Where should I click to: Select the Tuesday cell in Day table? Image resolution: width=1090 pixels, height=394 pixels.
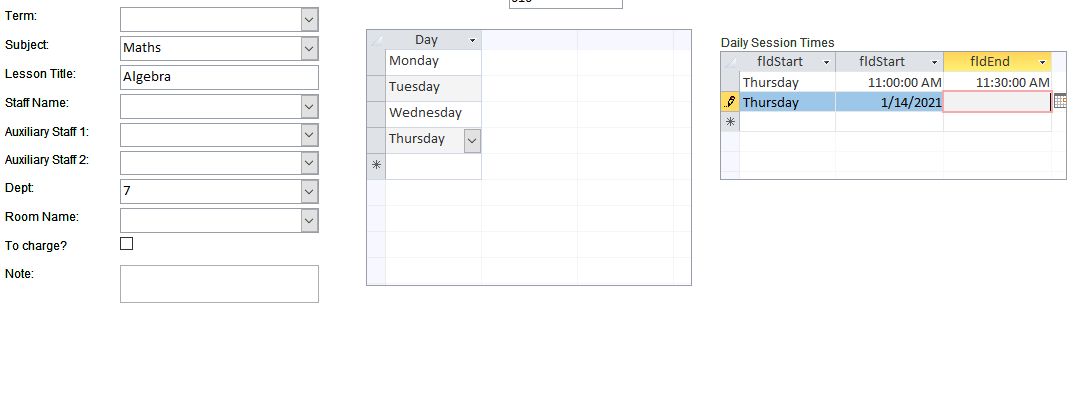433,88
